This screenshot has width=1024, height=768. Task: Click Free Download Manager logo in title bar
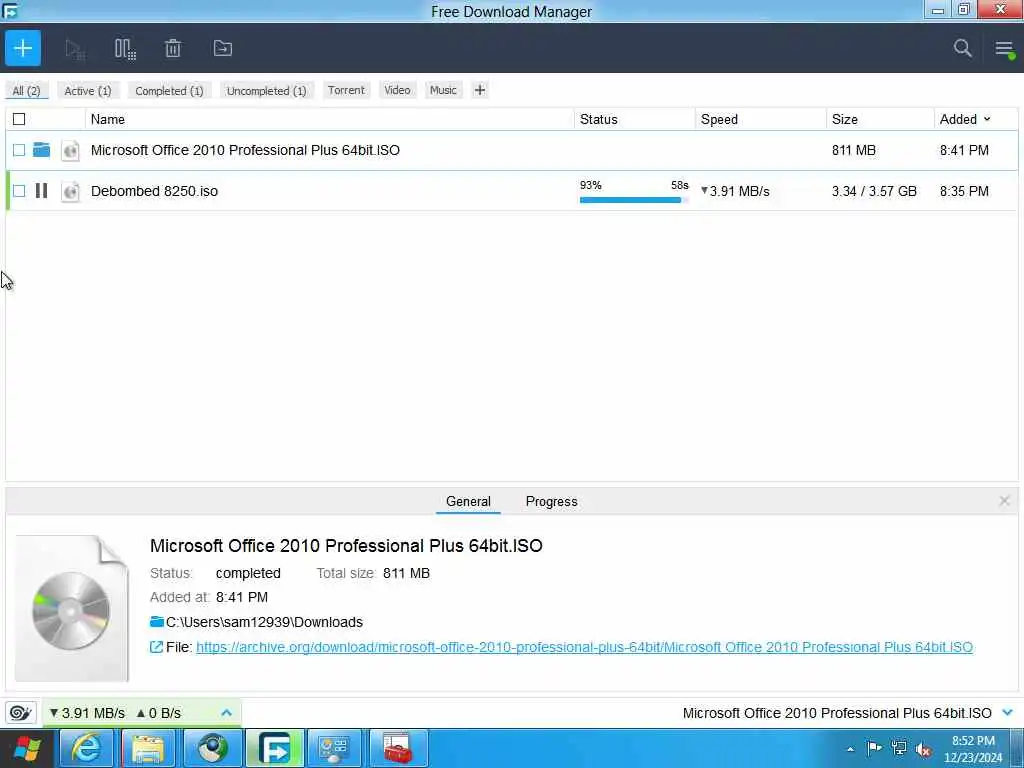tap(10, 10)
